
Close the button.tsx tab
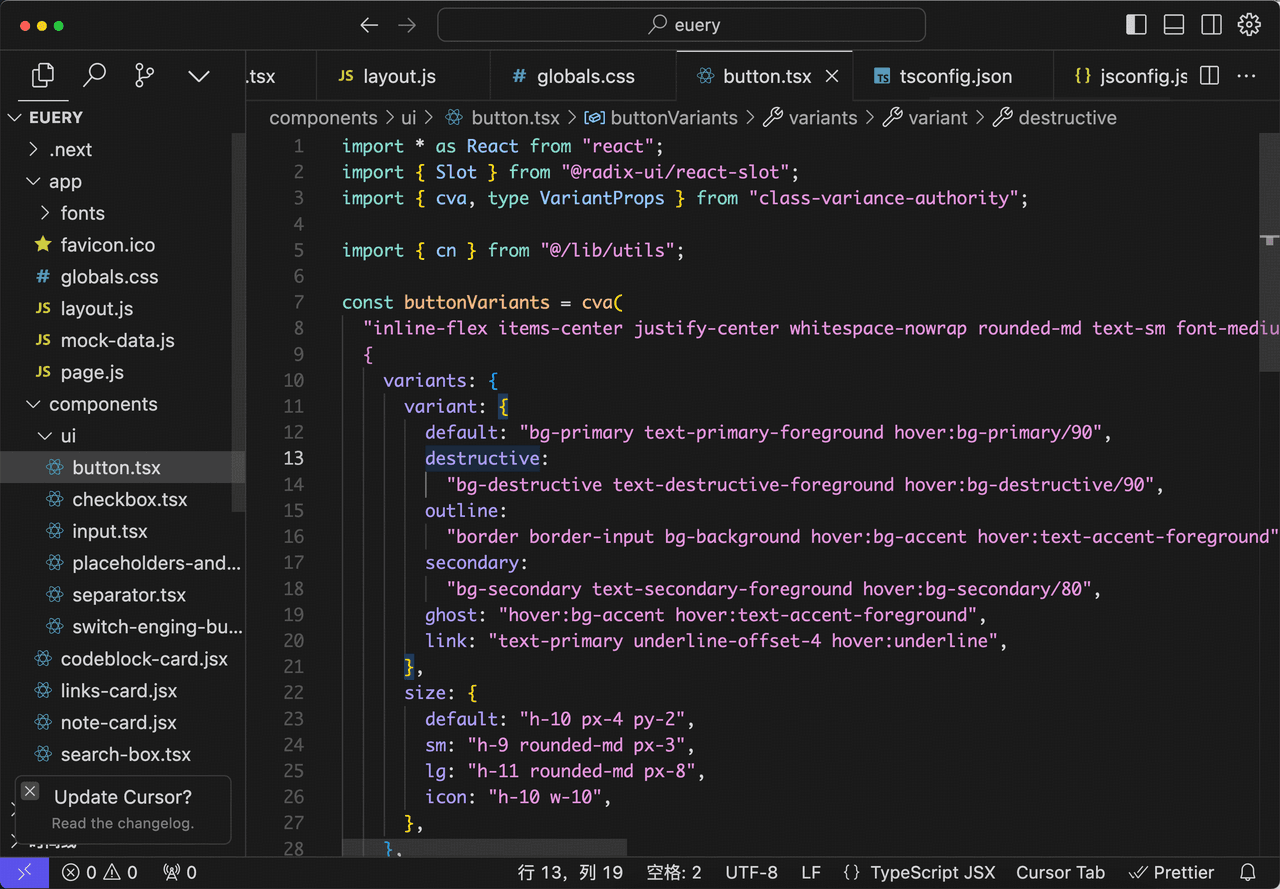tap(832, 76)
